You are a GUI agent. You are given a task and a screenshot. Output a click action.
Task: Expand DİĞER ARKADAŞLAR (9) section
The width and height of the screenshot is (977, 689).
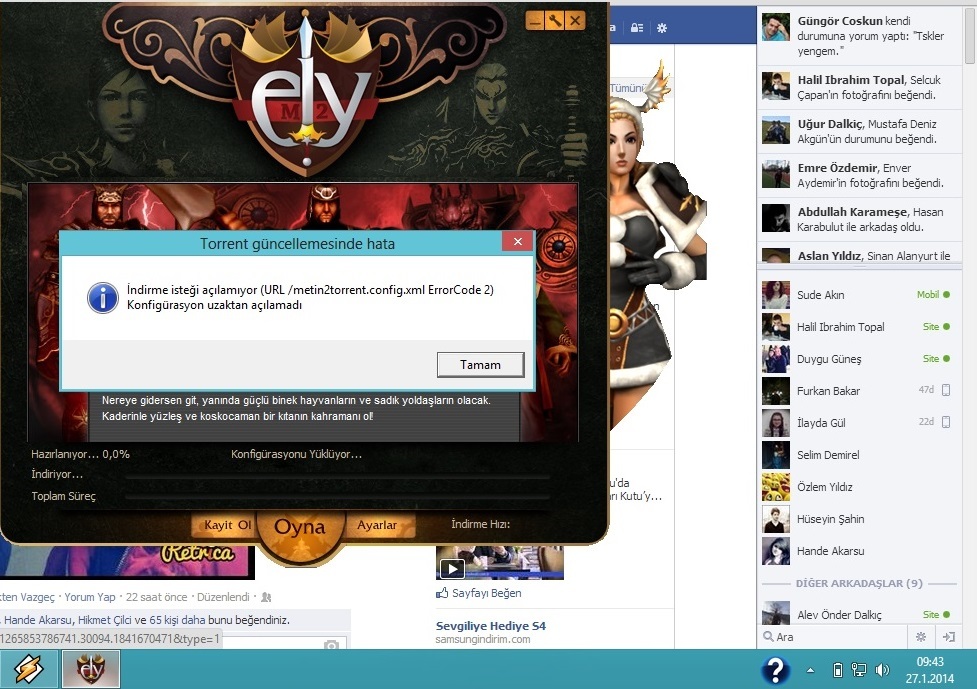pyautogui.click(x=859, y=583)
